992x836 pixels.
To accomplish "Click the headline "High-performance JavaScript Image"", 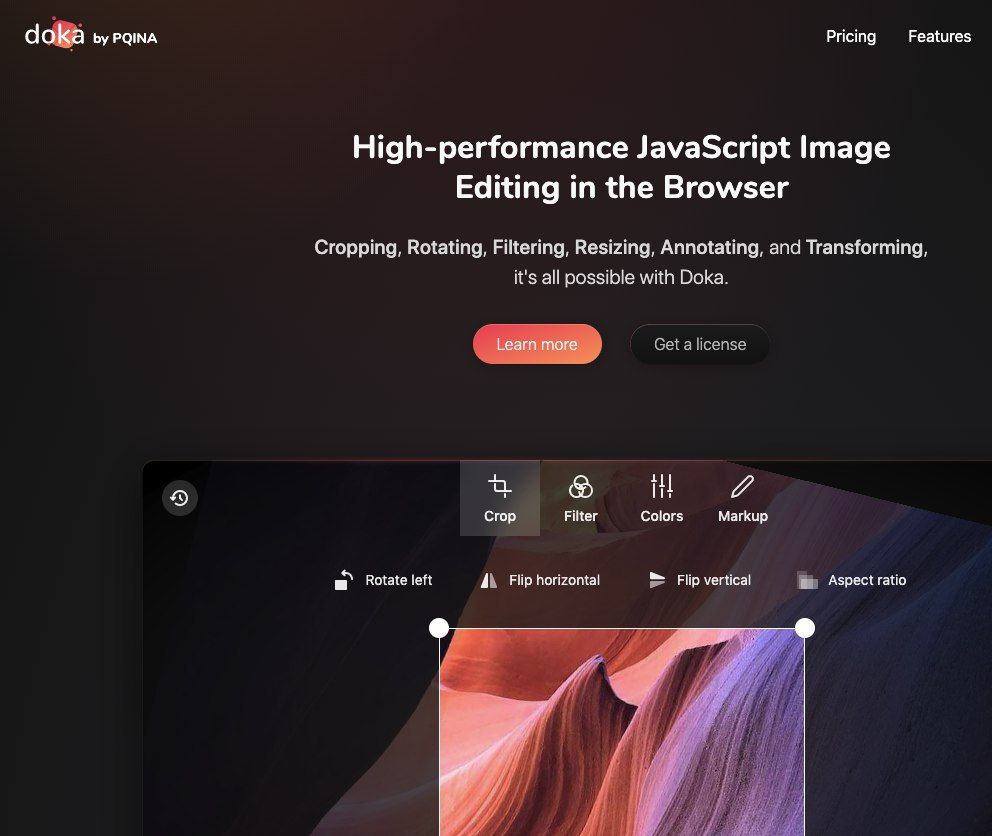I will click(x=621, y=147).
